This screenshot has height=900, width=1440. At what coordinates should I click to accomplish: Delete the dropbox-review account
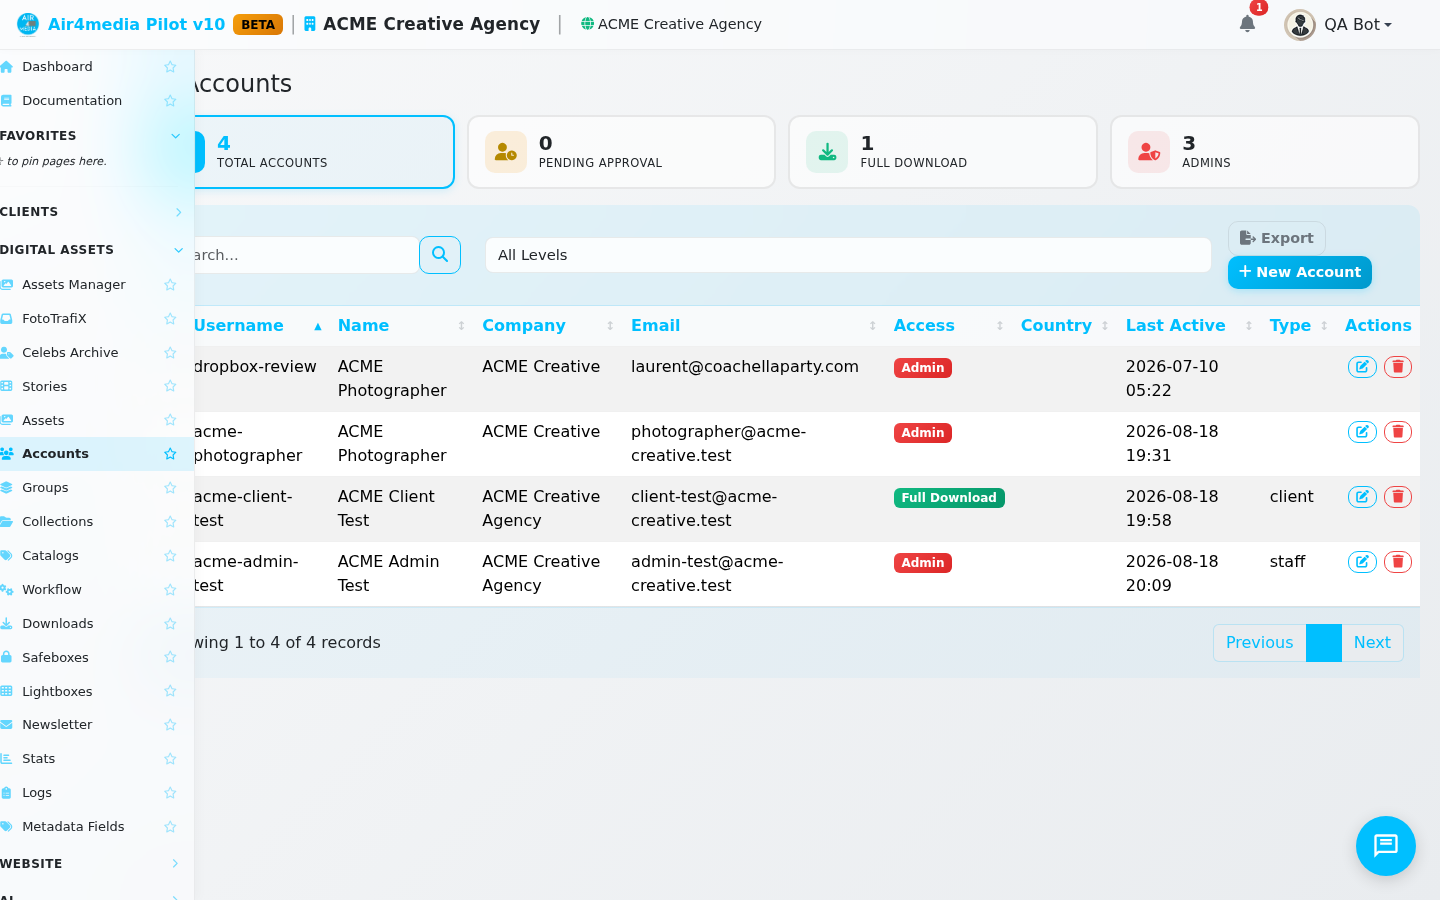point(1398,367)
